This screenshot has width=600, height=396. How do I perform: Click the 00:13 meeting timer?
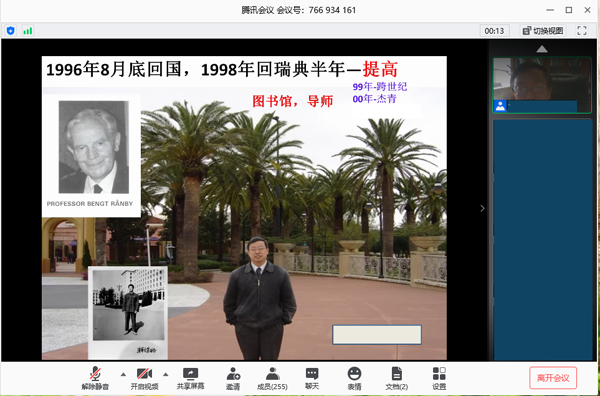pyautogui.click(x=494, y=31)
